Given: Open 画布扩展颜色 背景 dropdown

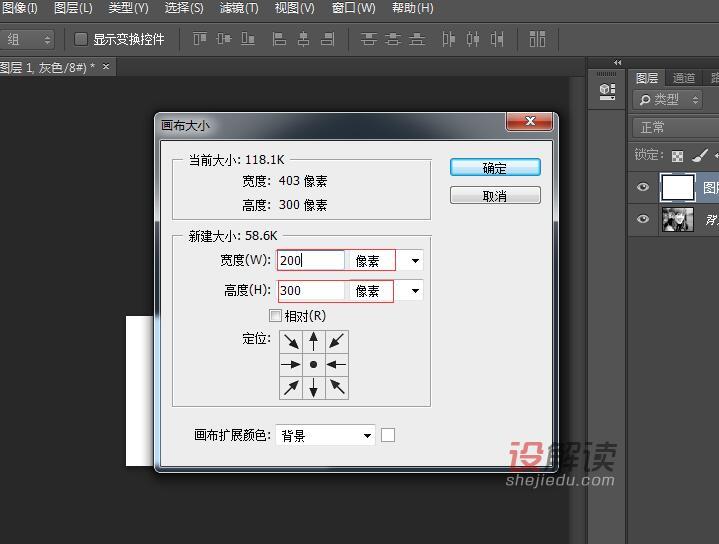Looking at the screenshot, I should coord(326,435).
